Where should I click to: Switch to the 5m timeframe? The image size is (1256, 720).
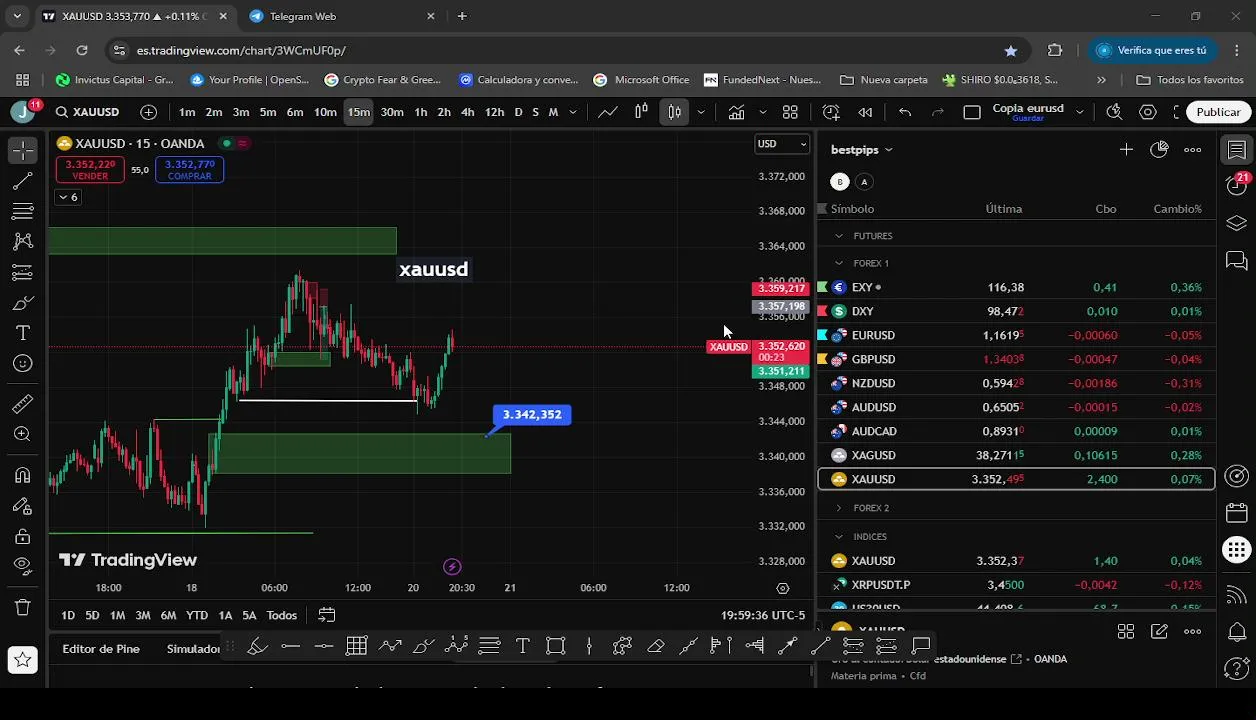(268, 112)
